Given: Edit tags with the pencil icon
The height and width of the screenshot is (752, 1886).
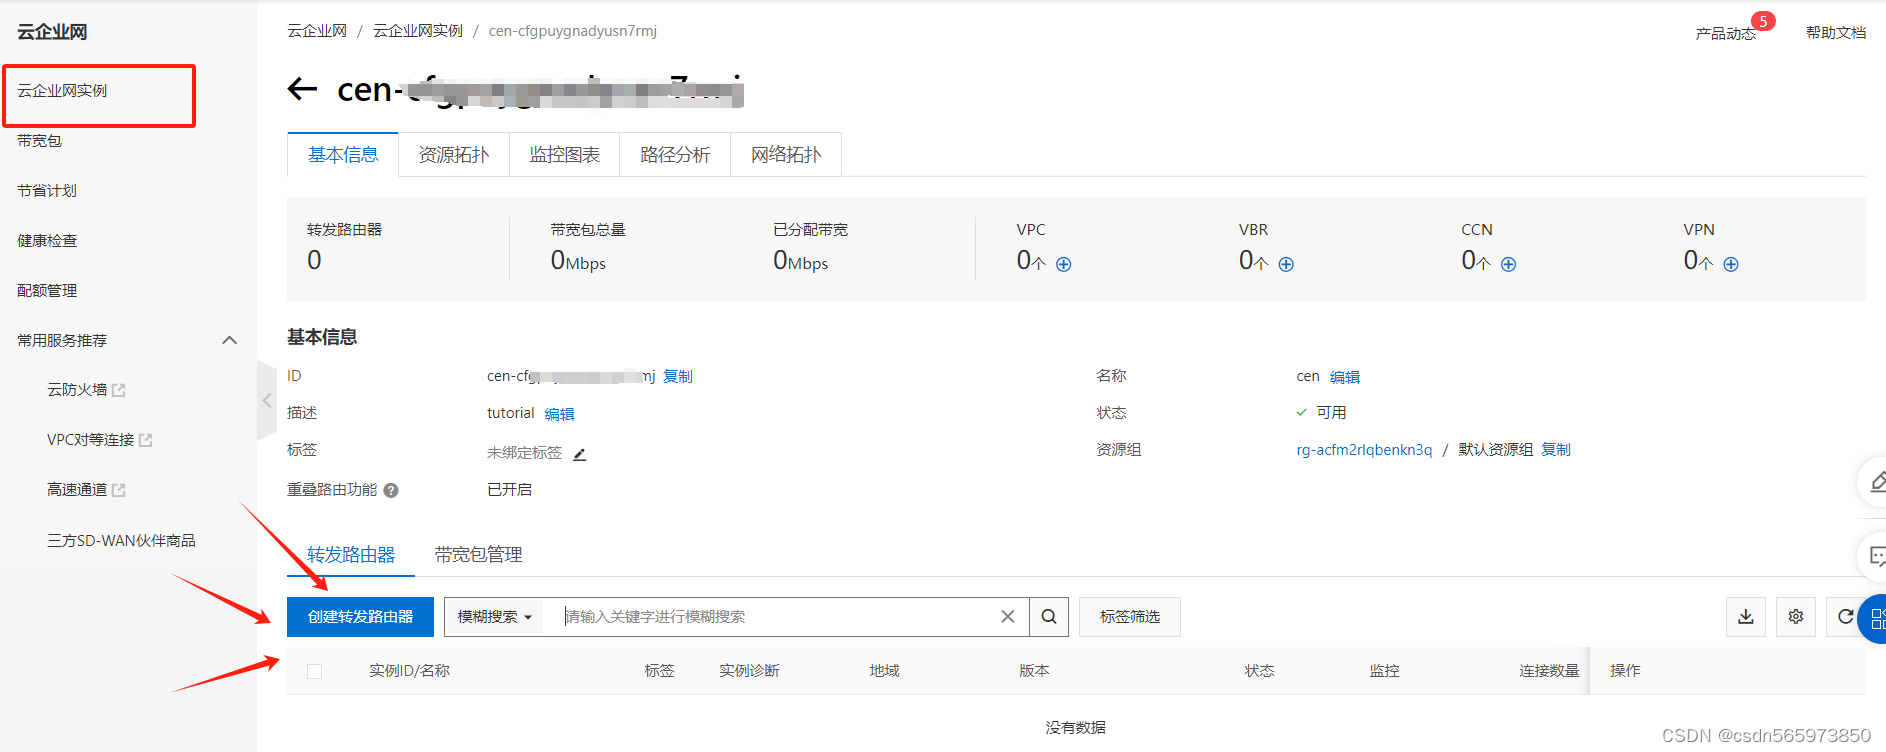Looking at the screenshot, I should tap(579, 454).
